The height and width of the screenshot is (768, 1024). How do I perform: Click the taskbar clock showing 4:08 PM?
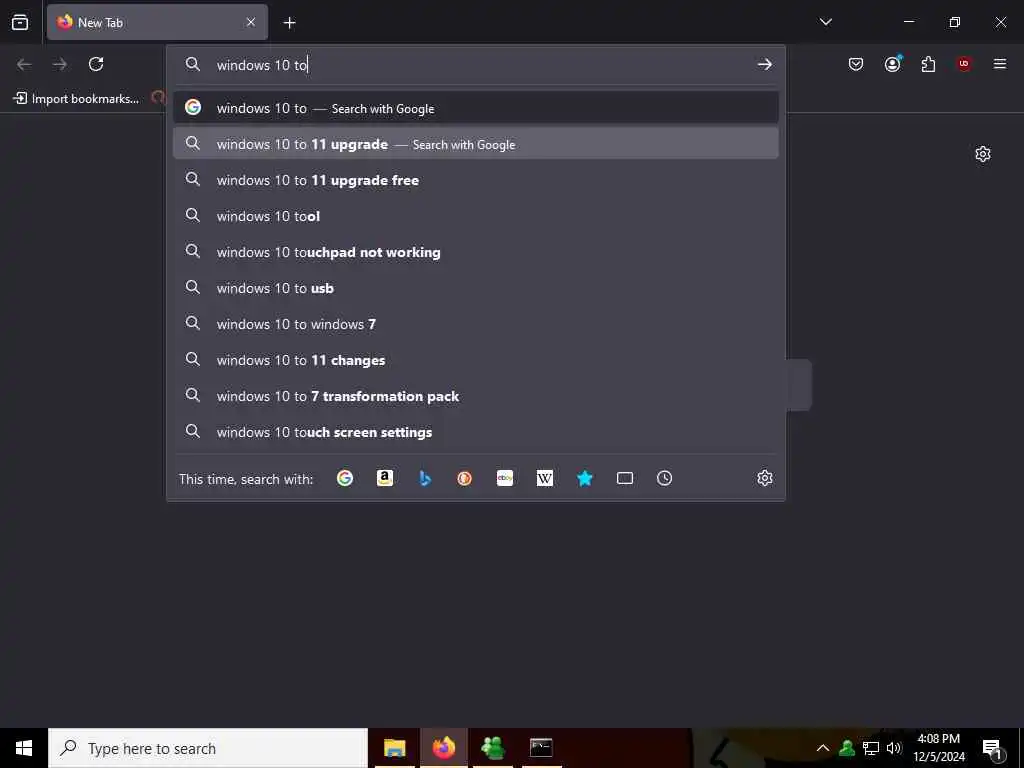click(x=938, y=748)
